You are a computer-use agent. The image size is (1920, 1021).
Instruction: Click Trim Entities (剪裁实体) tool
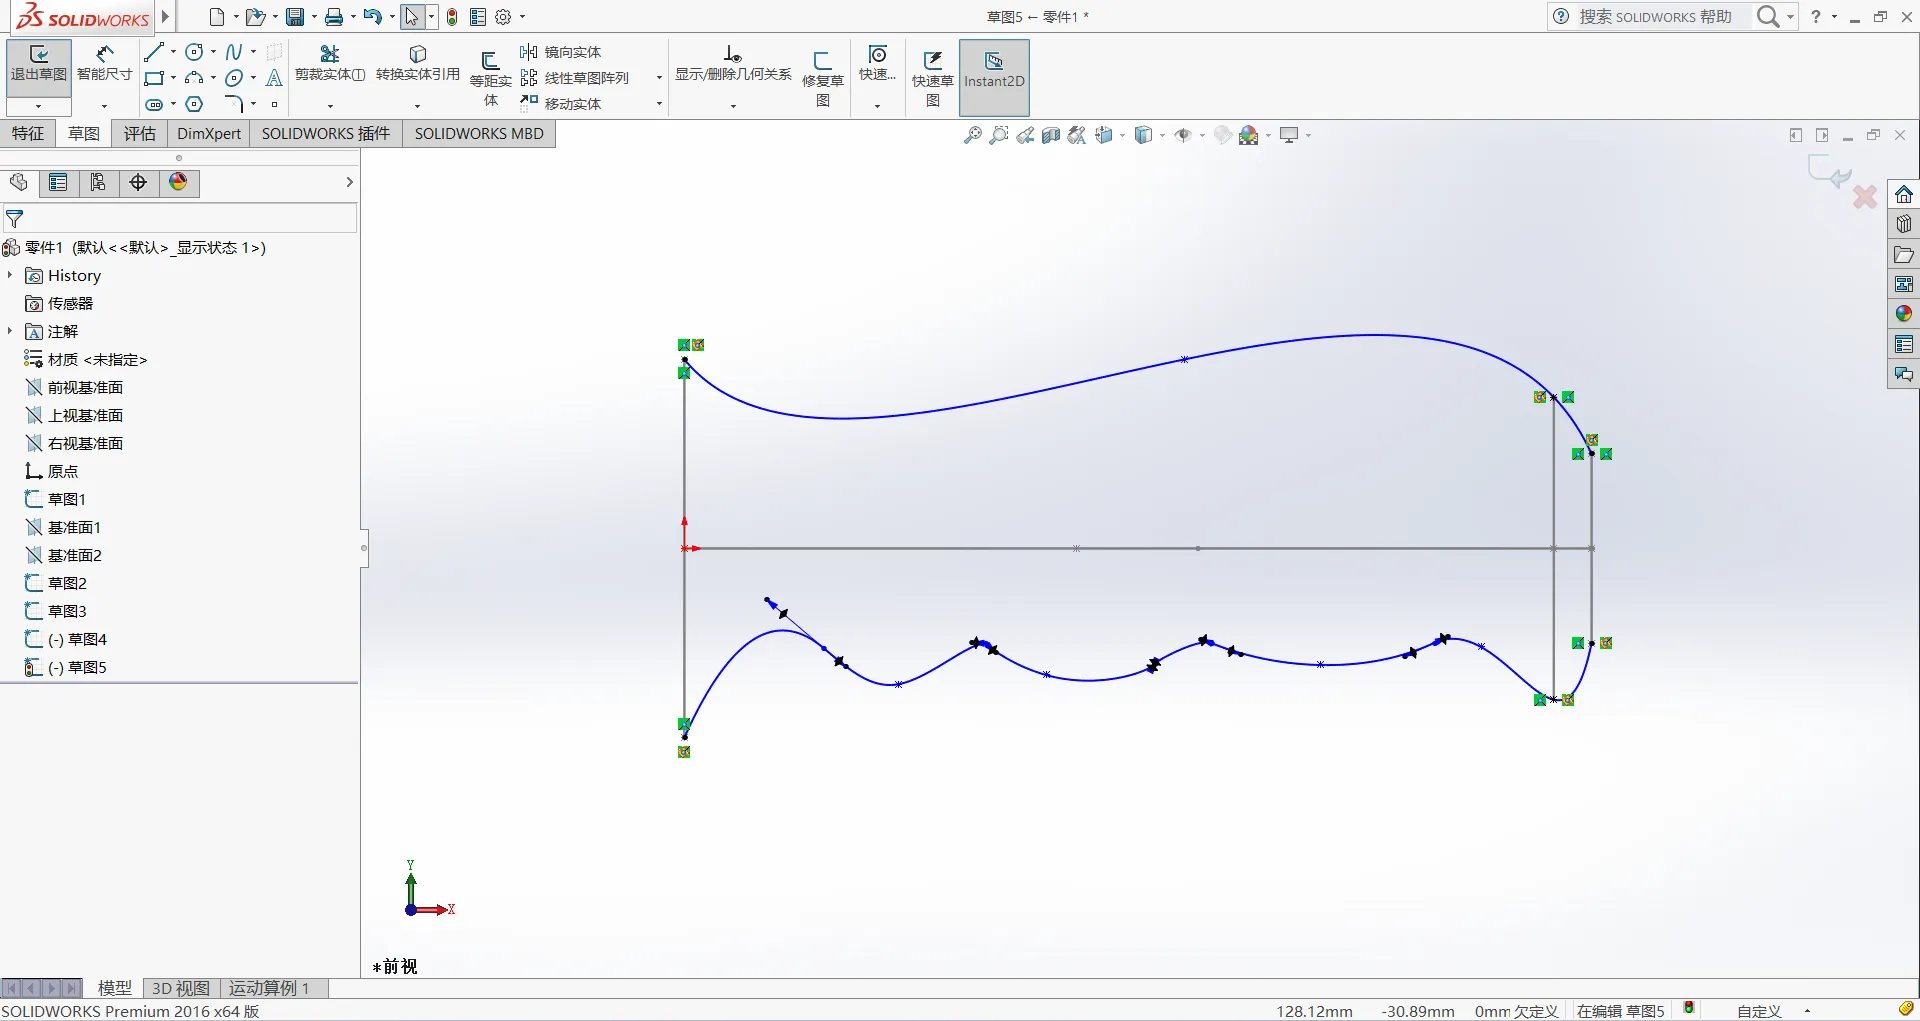330,64
